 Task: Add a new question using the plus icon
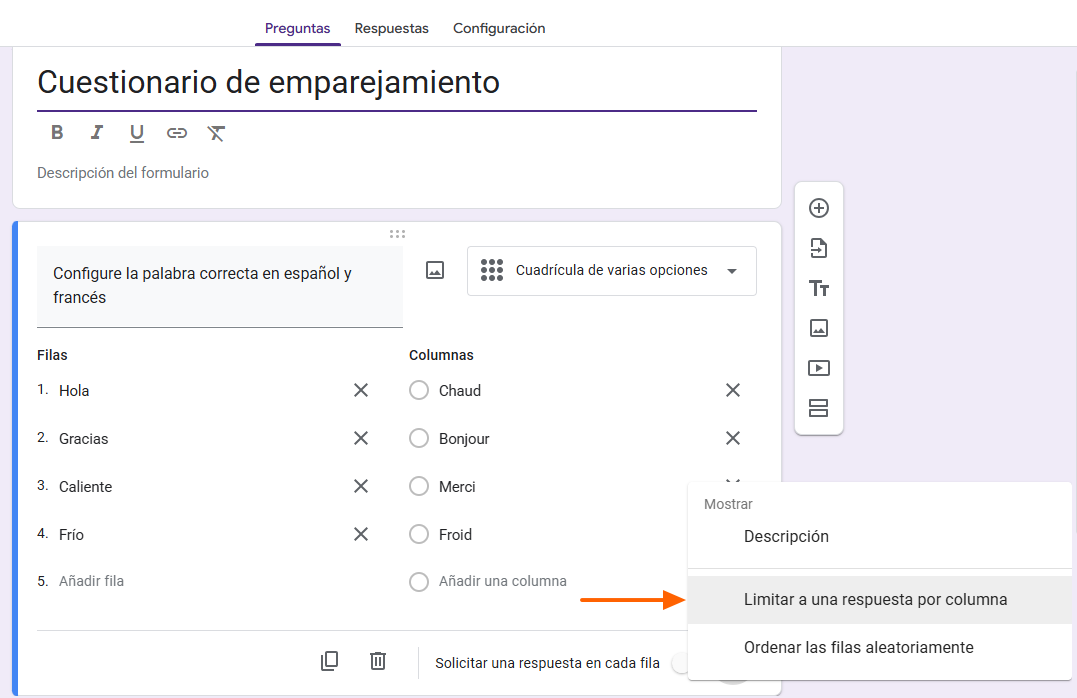(819, 208)
